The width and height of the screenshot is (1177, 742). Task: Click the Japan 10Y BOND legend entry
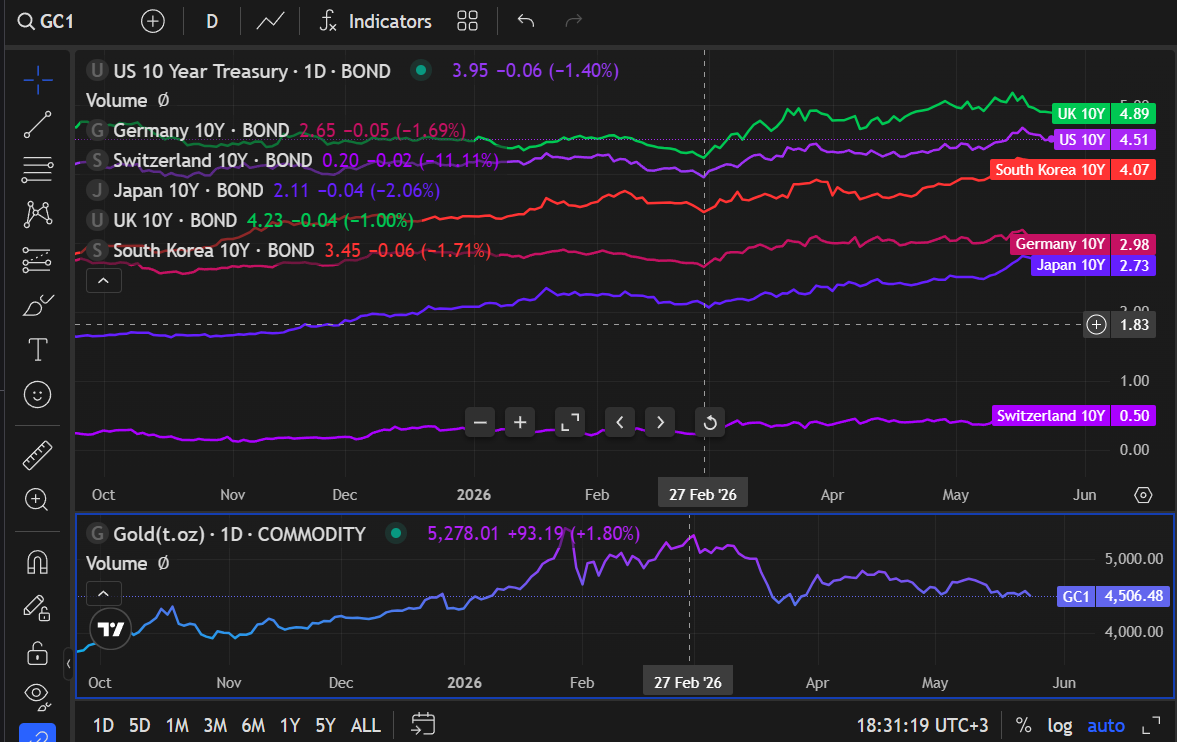pyautogui.click(x=188, y=191)
